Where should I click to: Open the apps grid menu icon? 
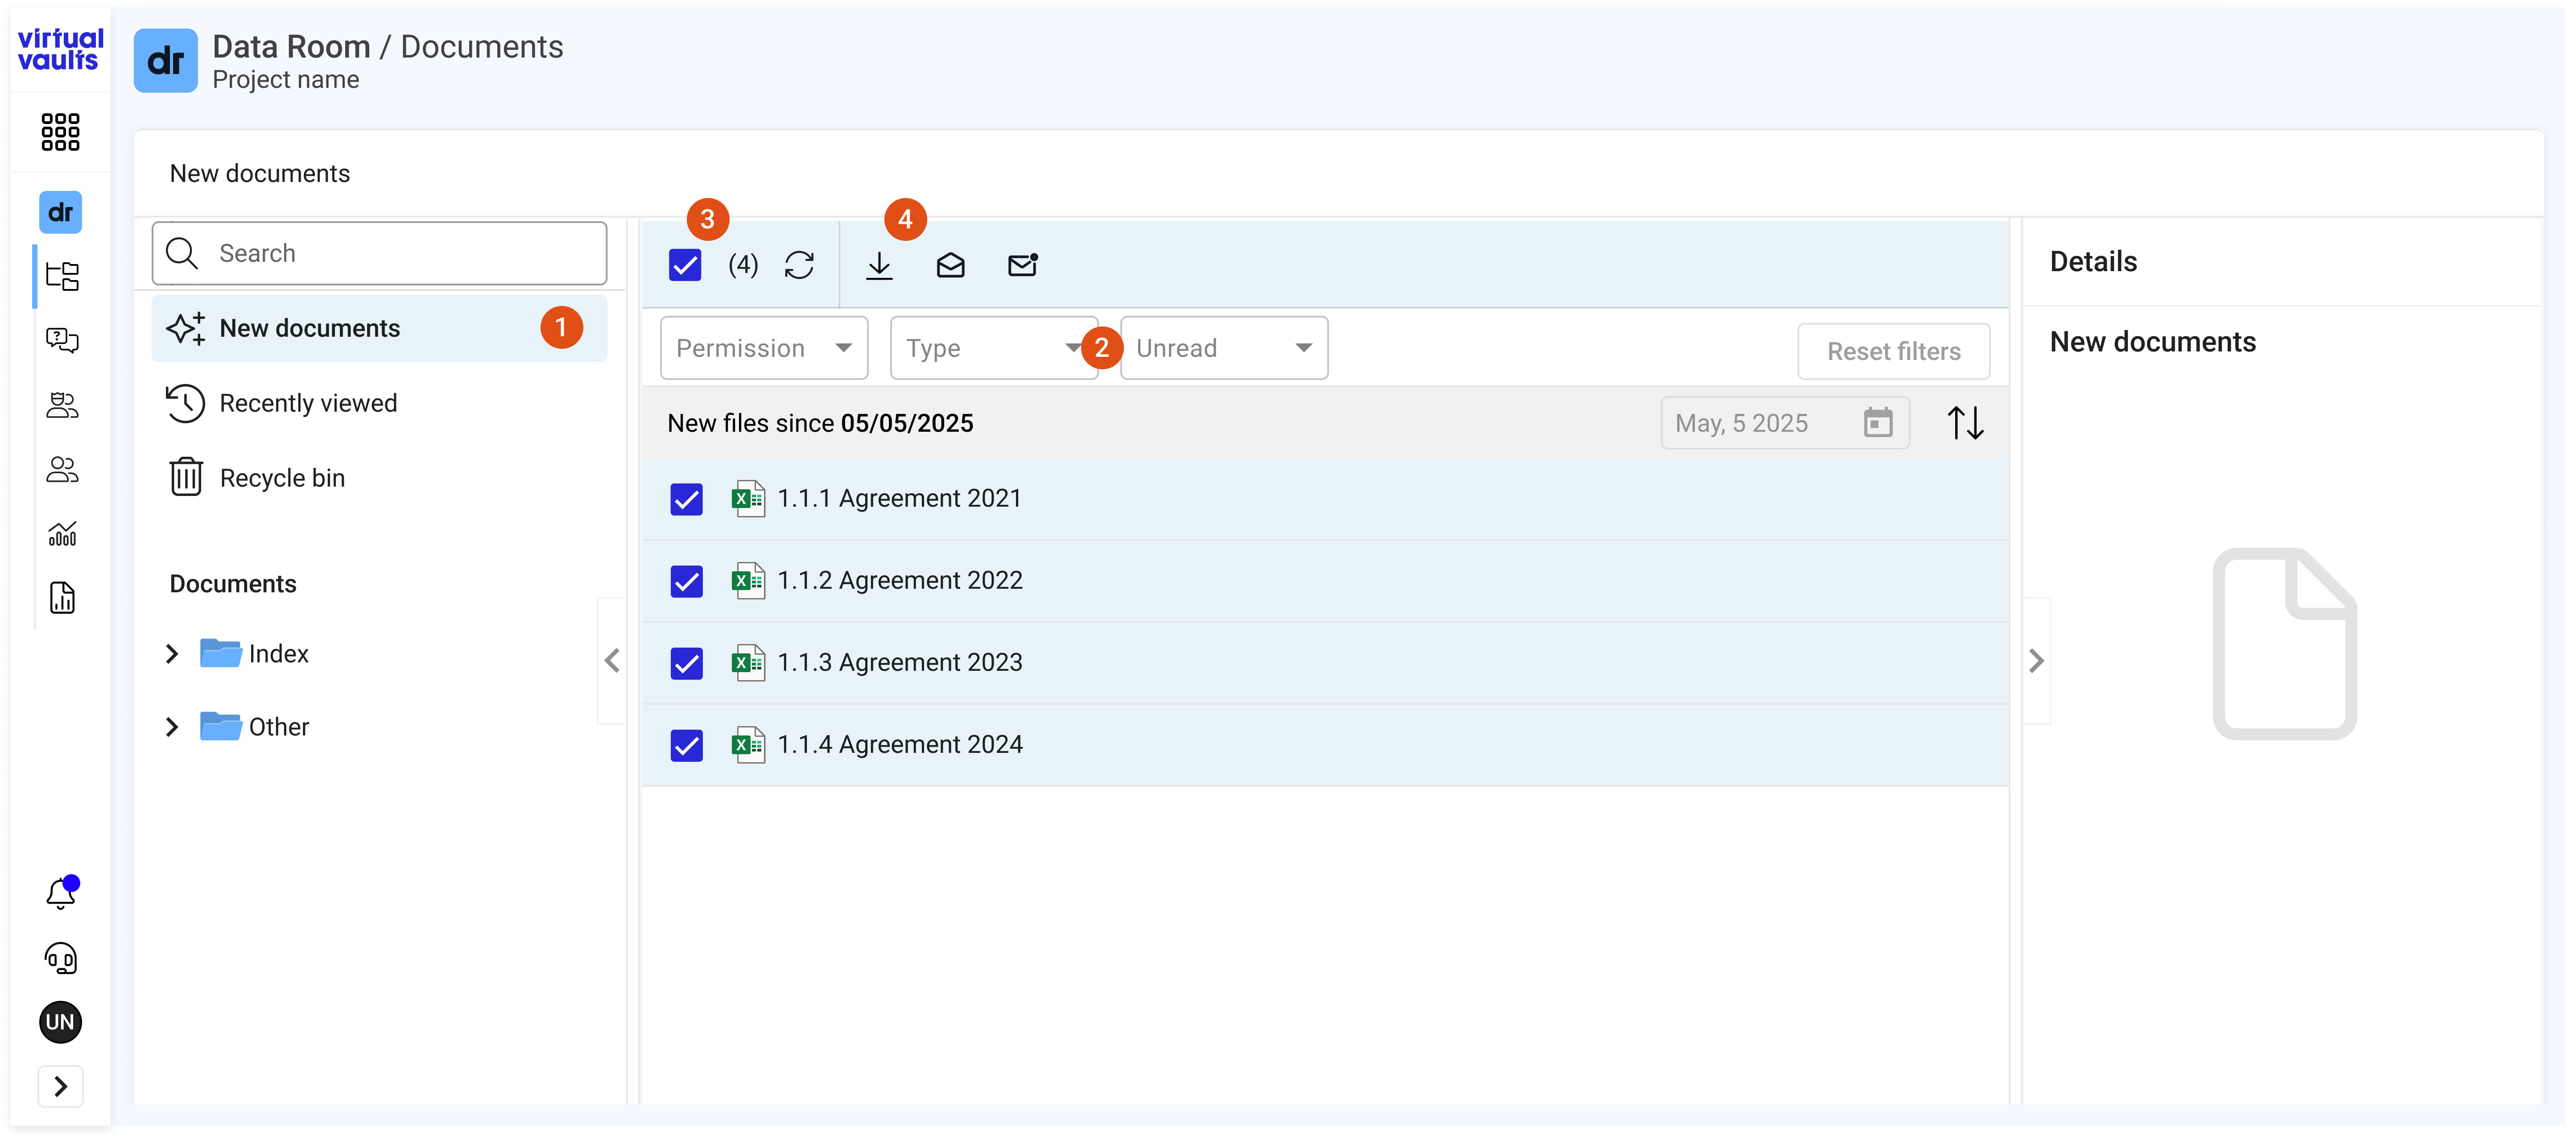[x=60, y=131]
